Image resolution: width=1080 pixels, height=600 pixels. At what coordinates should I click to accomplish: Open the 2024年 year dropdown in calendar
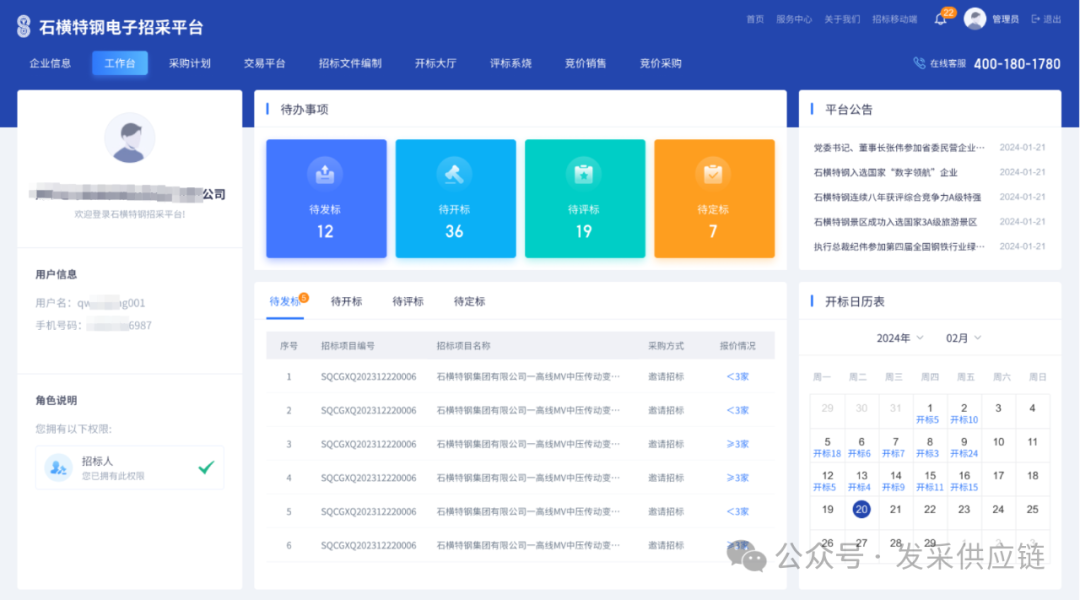(x=901, y=338)
